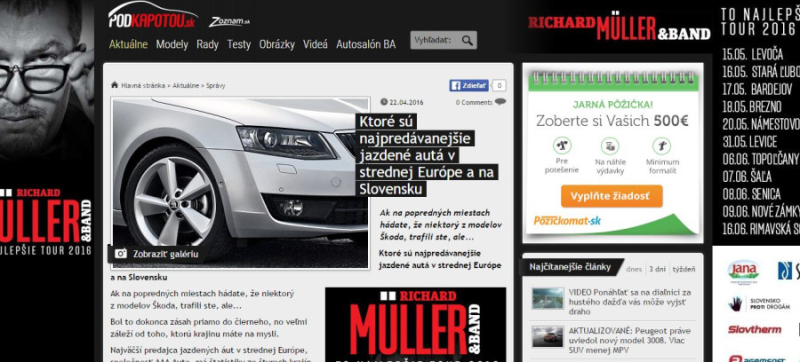The width and height of the screenshot is (800, 362).
Task: Click the search magnifier icon
Action: [467, 40]
